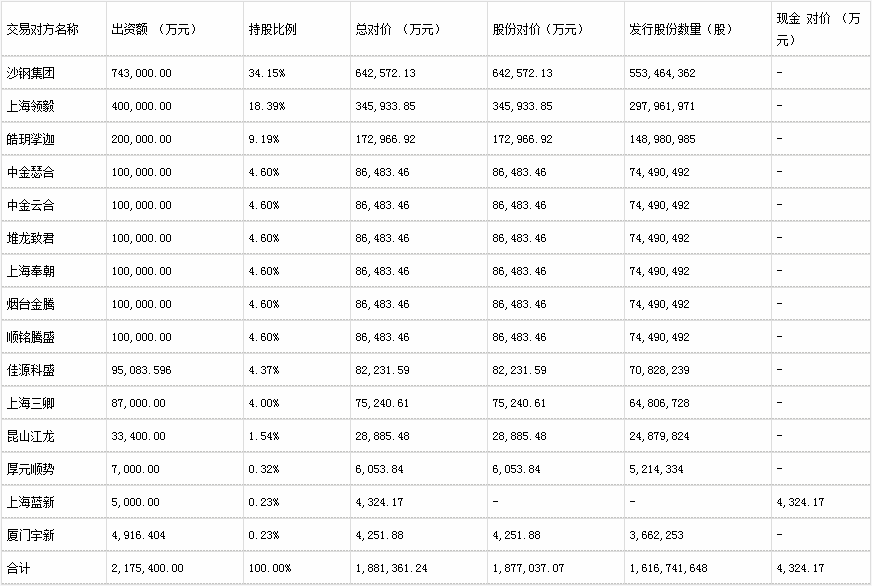Select the 皓玥挚迦 name cell

pos(53,139)
